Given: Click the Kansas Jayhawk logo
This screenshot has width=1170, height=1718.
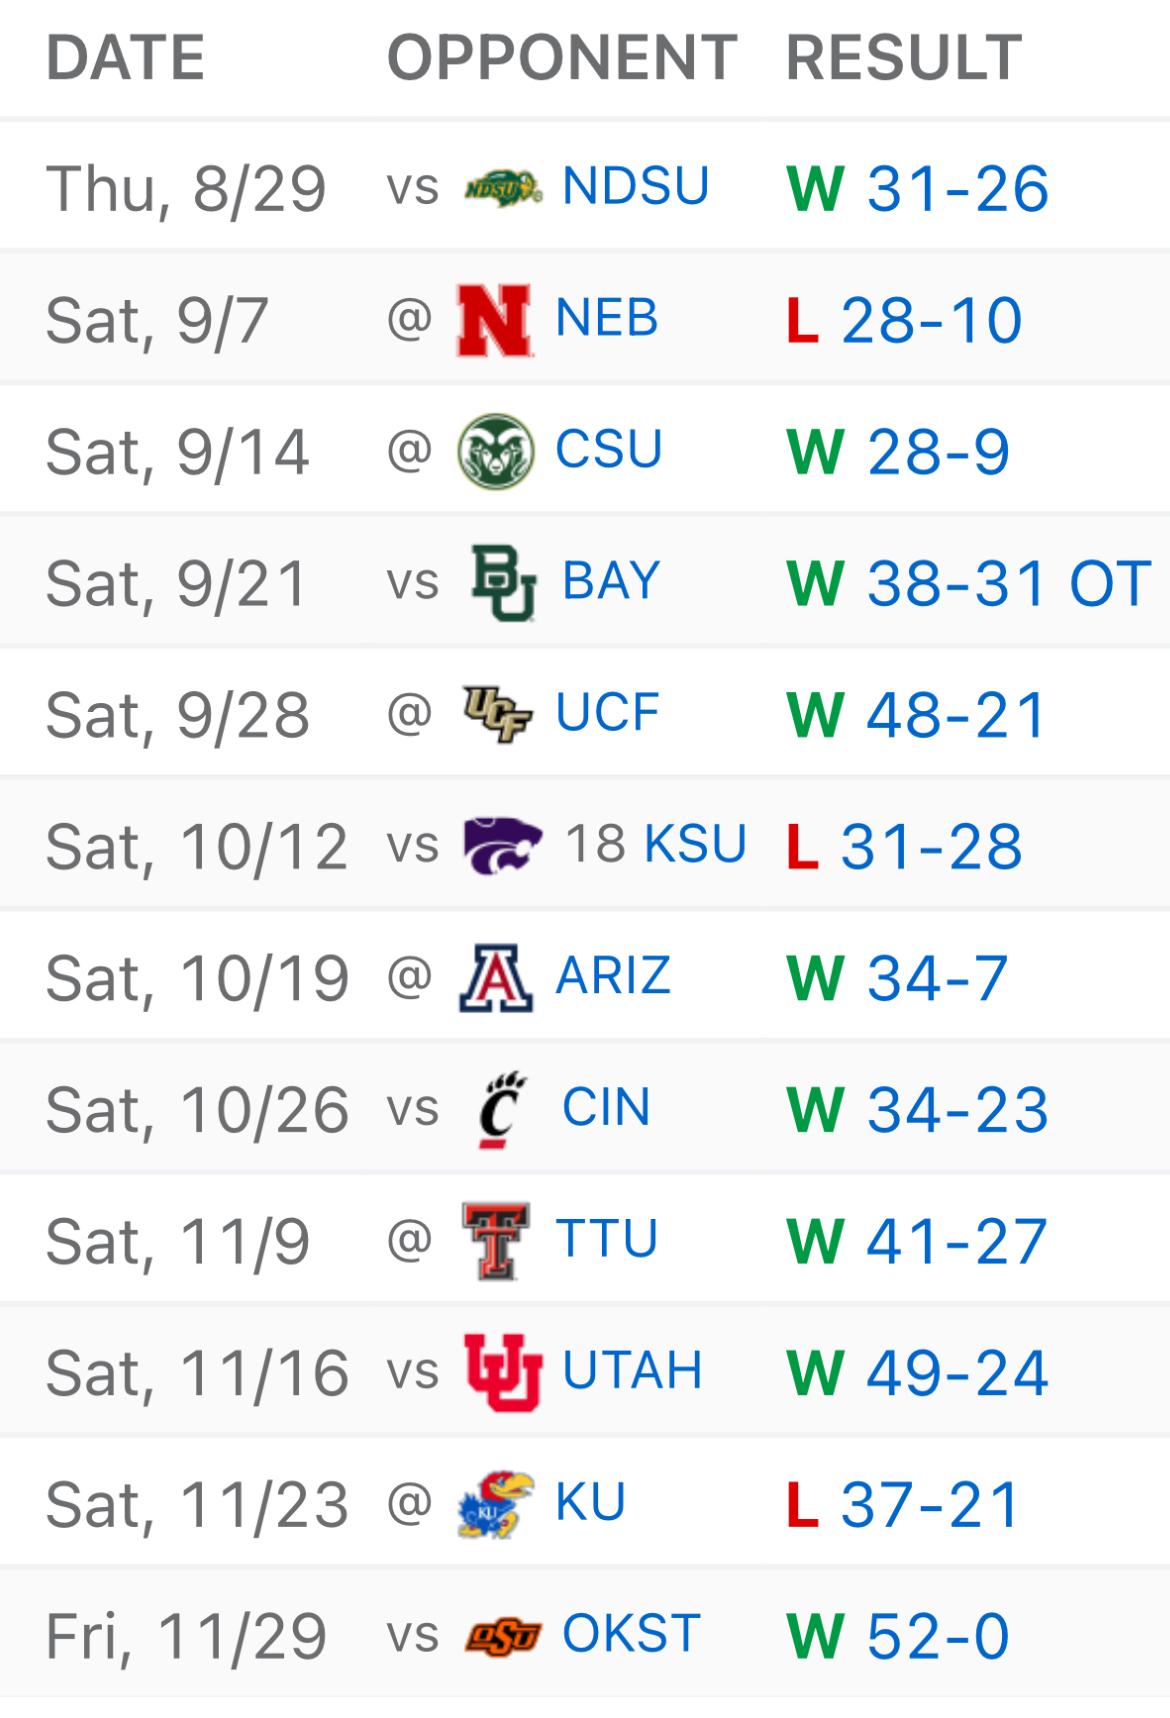Looking at the screenshot, I should (496, 1504).
